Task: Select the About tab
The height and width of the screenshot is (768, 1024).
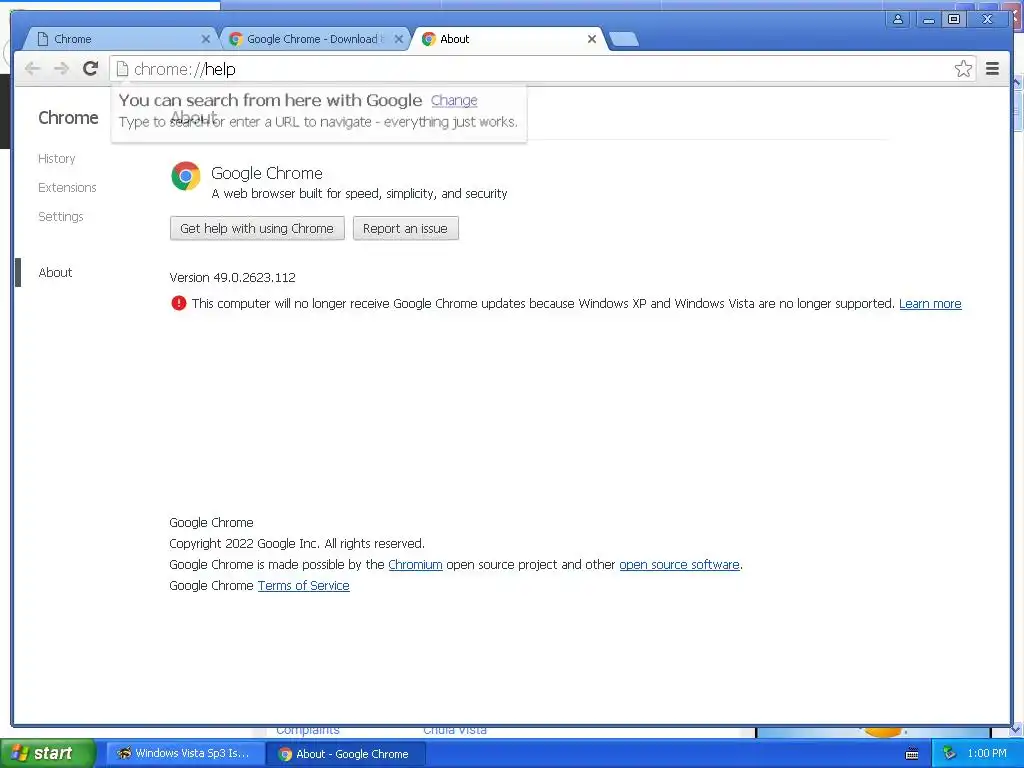Action: [507, 39]
